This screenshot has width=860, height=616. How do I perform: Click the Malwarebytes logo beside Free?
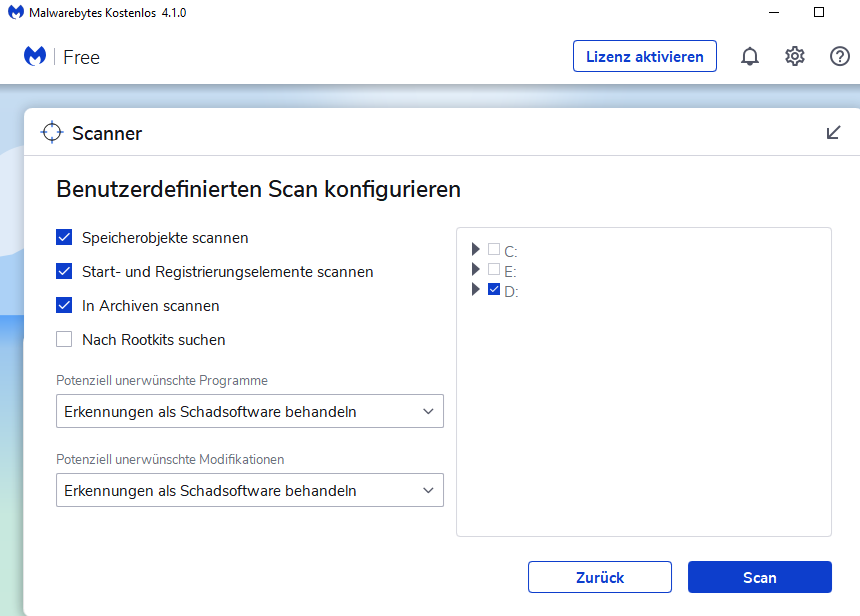(x=35, y=56)
